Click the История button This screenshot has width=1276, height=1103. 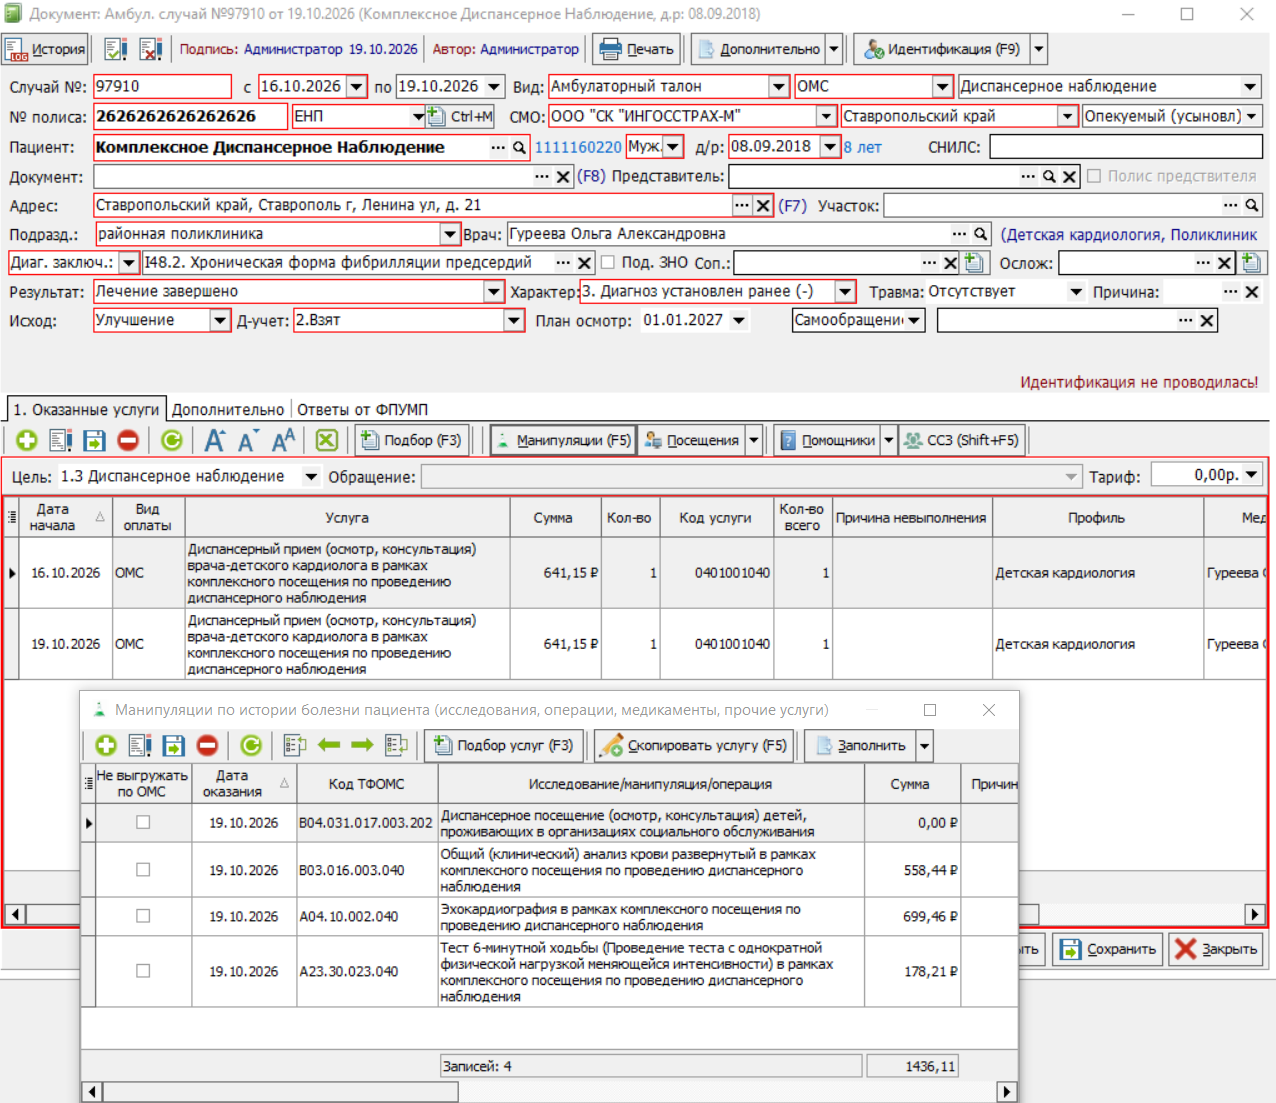[45, 49]
